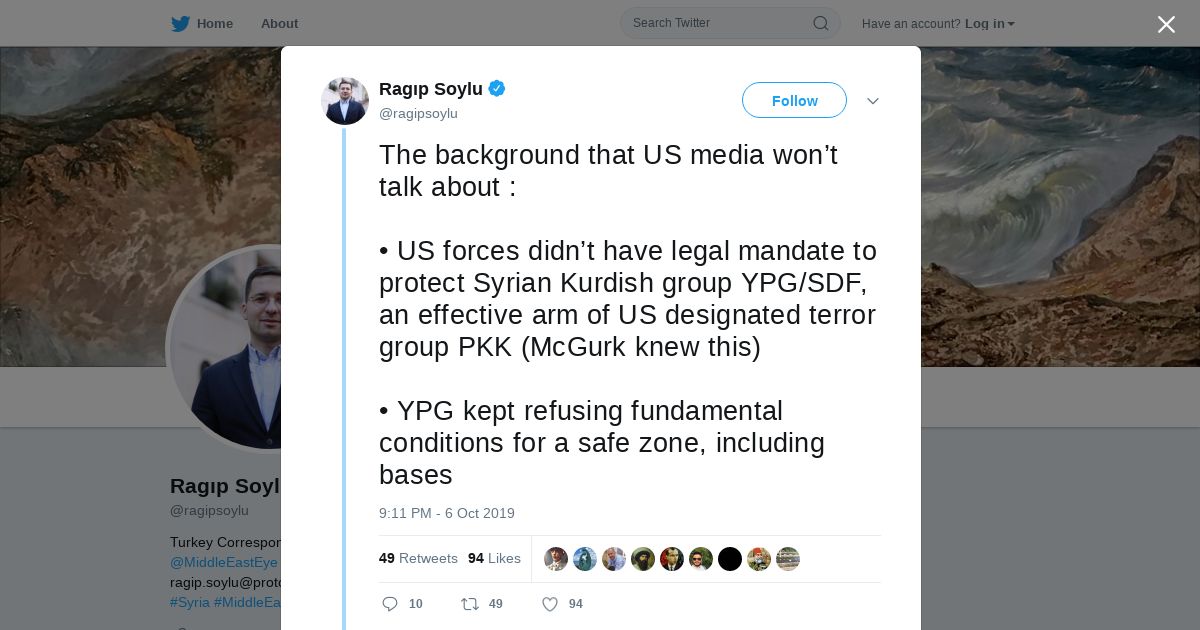Click the solid black liker avatar
The image size is (1200, 630).
(730, 559)
